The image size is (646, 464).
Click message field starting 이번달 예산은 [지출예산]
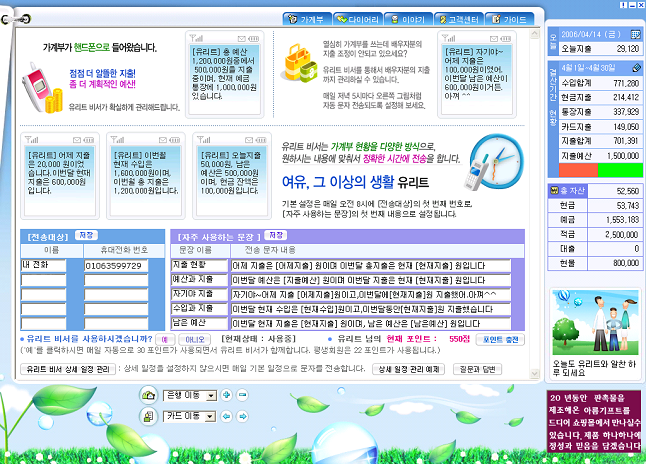click(x=371, y=280)
